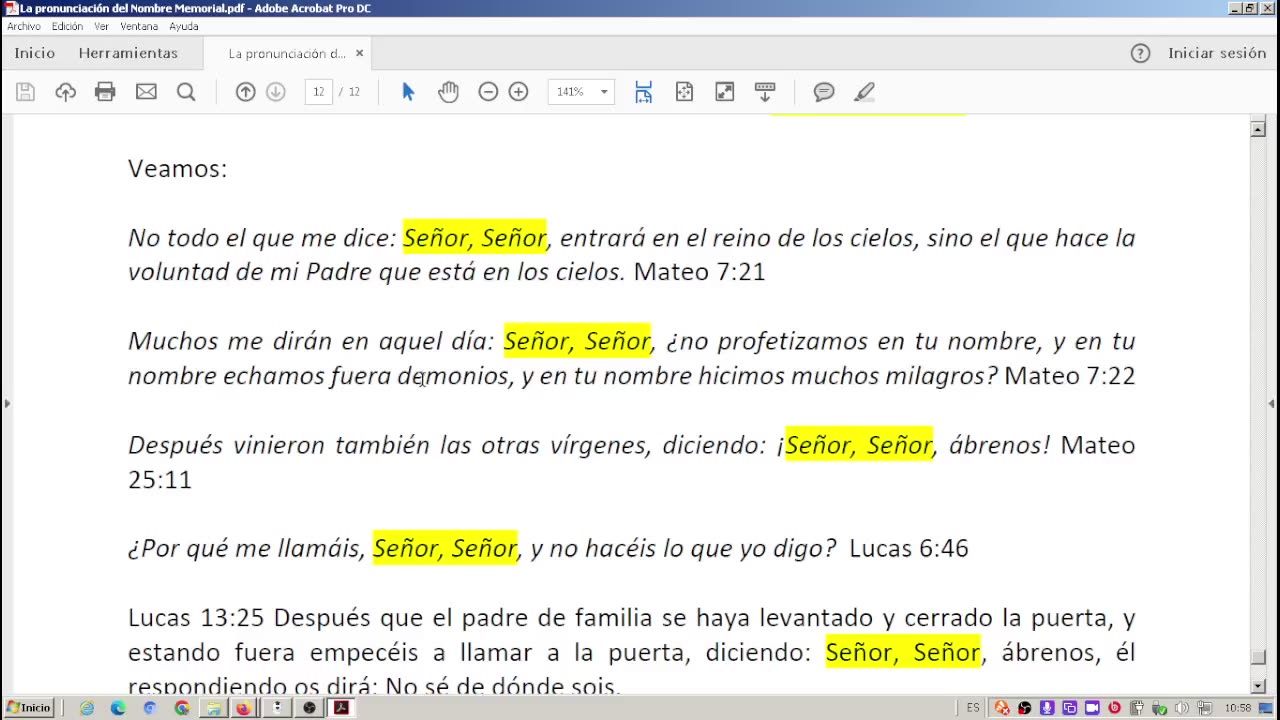Choose the Selection arrow tool
1280x720 pixels.
point(408,92)
